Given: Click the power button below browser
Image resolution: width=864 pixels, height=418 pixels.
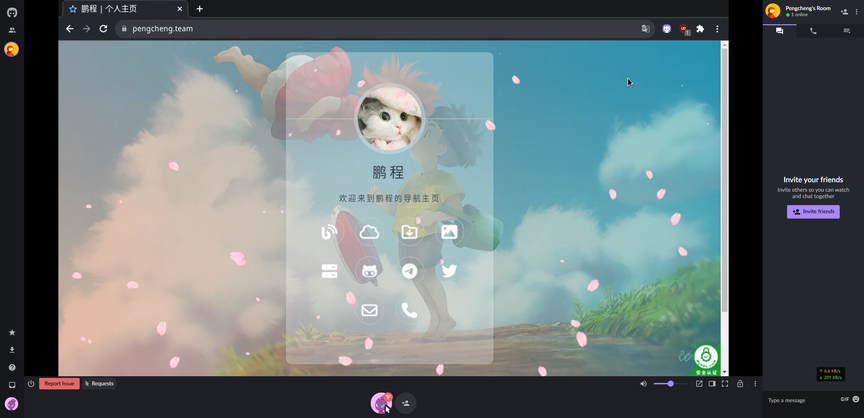Looking at the screenshot, I should (31, 383).
